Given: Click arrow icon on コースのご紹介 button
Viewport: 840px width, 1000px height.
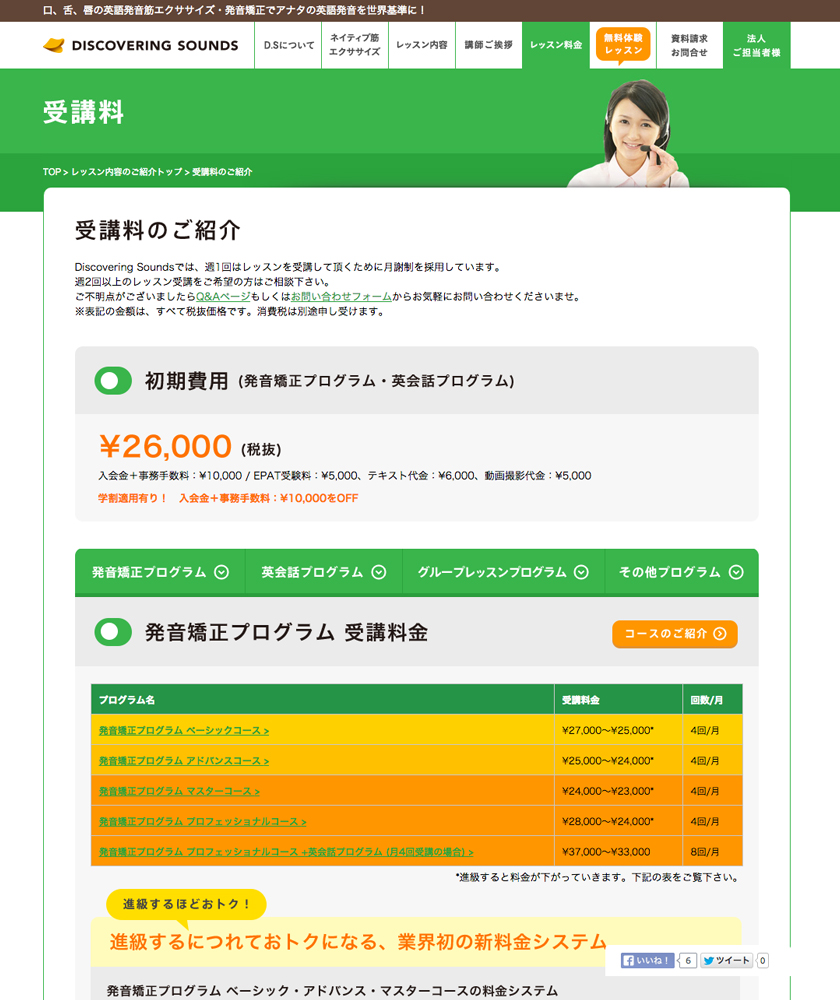Looking at the screenshot, I should pos(720,634).
